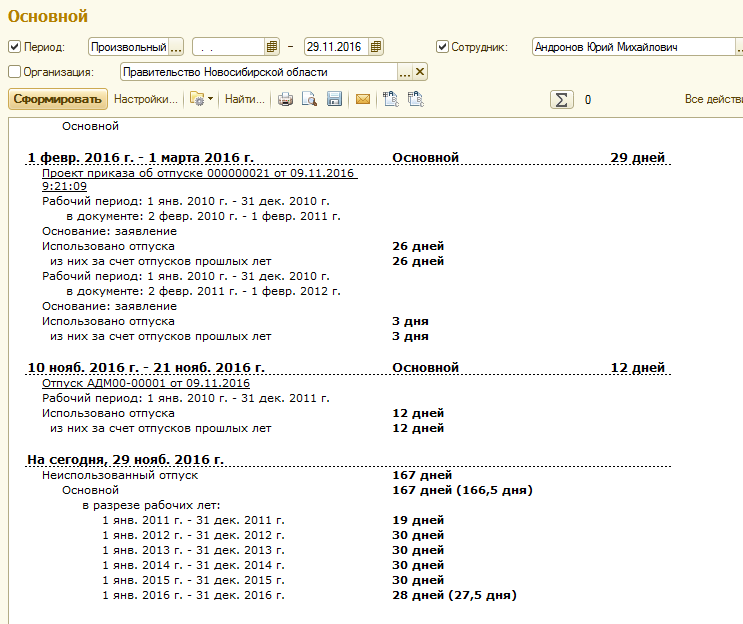Open print preview magnifier icon
Screen dimensions: 743x624
[x=309, y=99]
